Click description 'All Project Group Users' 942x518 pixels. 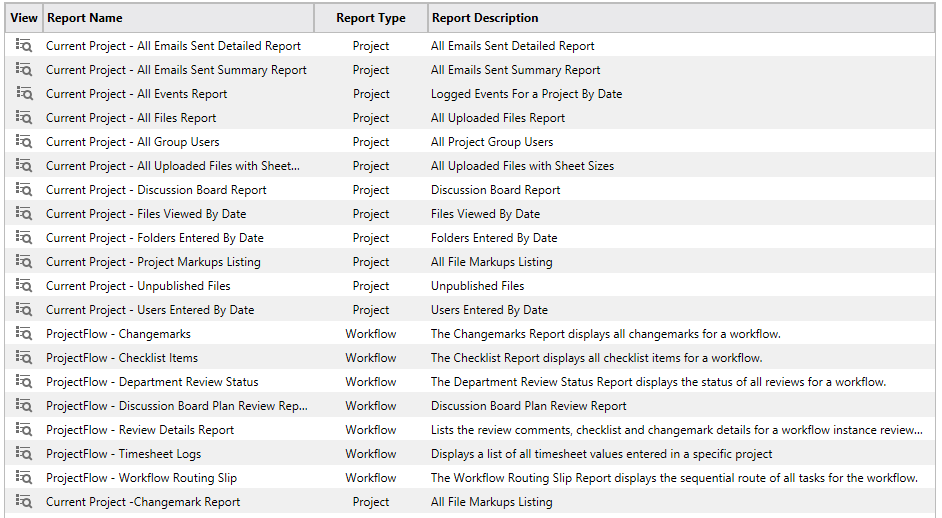pyautogui.click(x=492, y=142)
